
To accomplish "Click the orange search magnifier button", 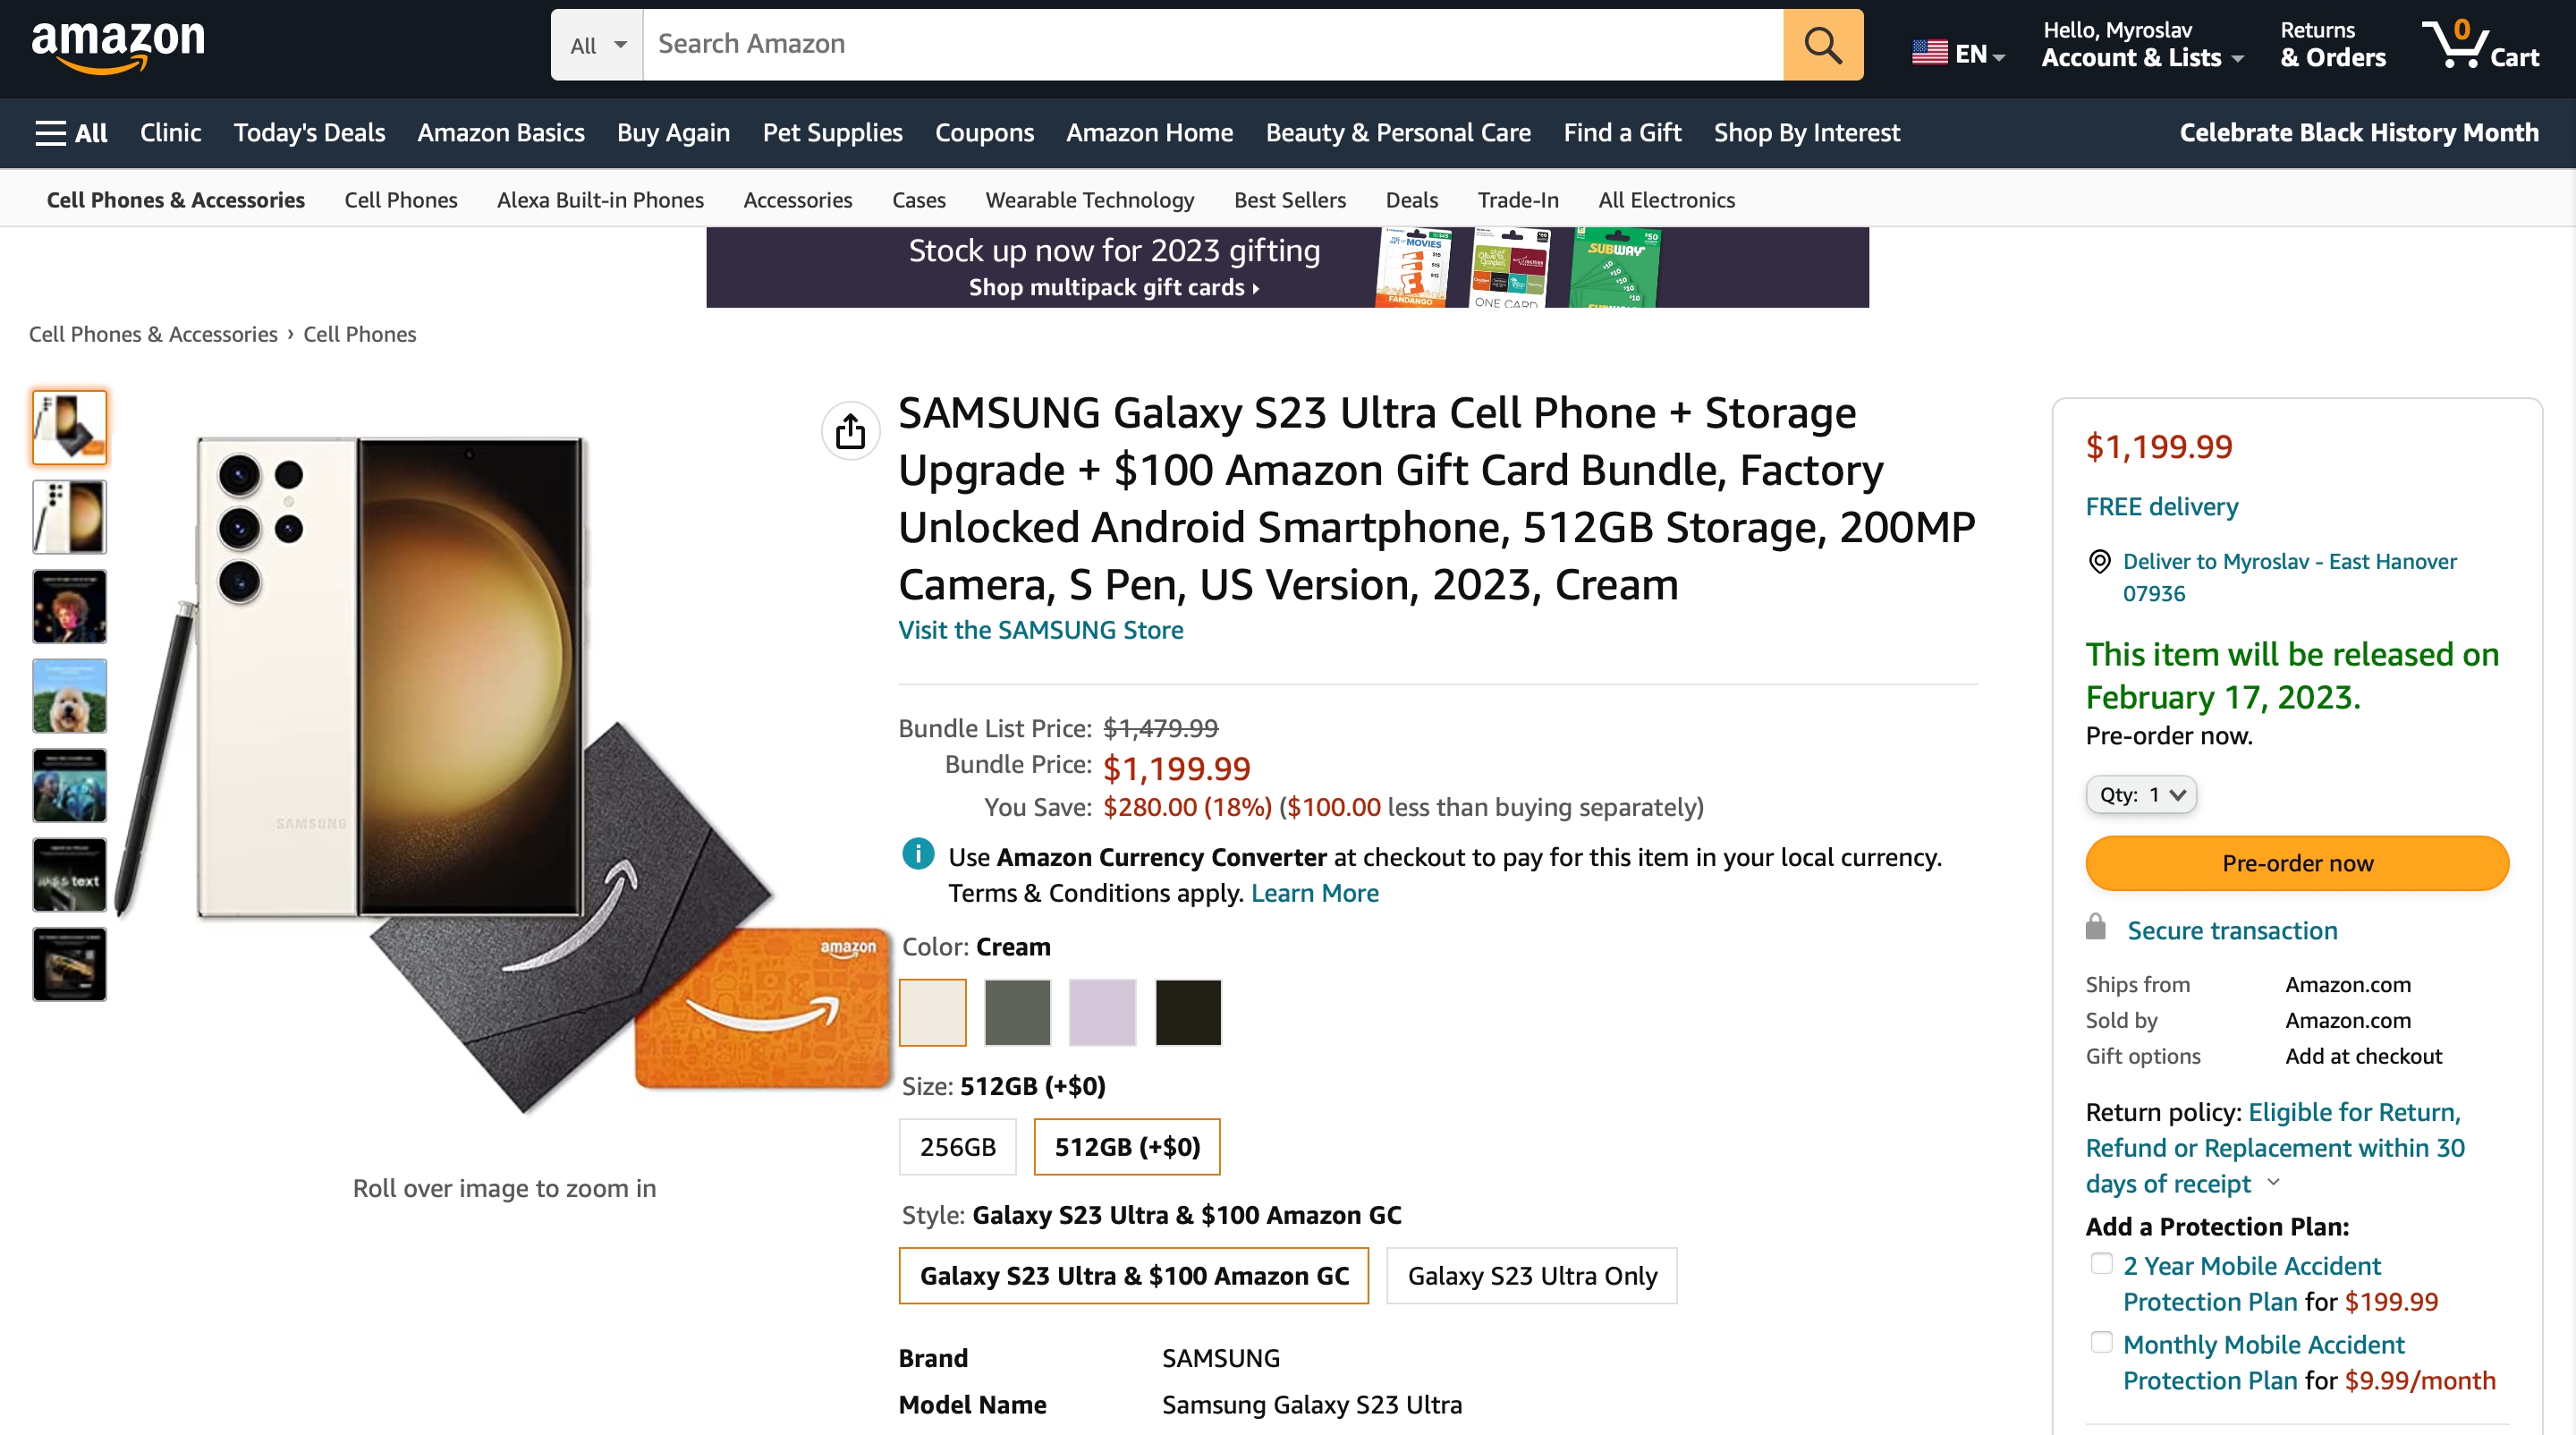I will (1822, 45).
